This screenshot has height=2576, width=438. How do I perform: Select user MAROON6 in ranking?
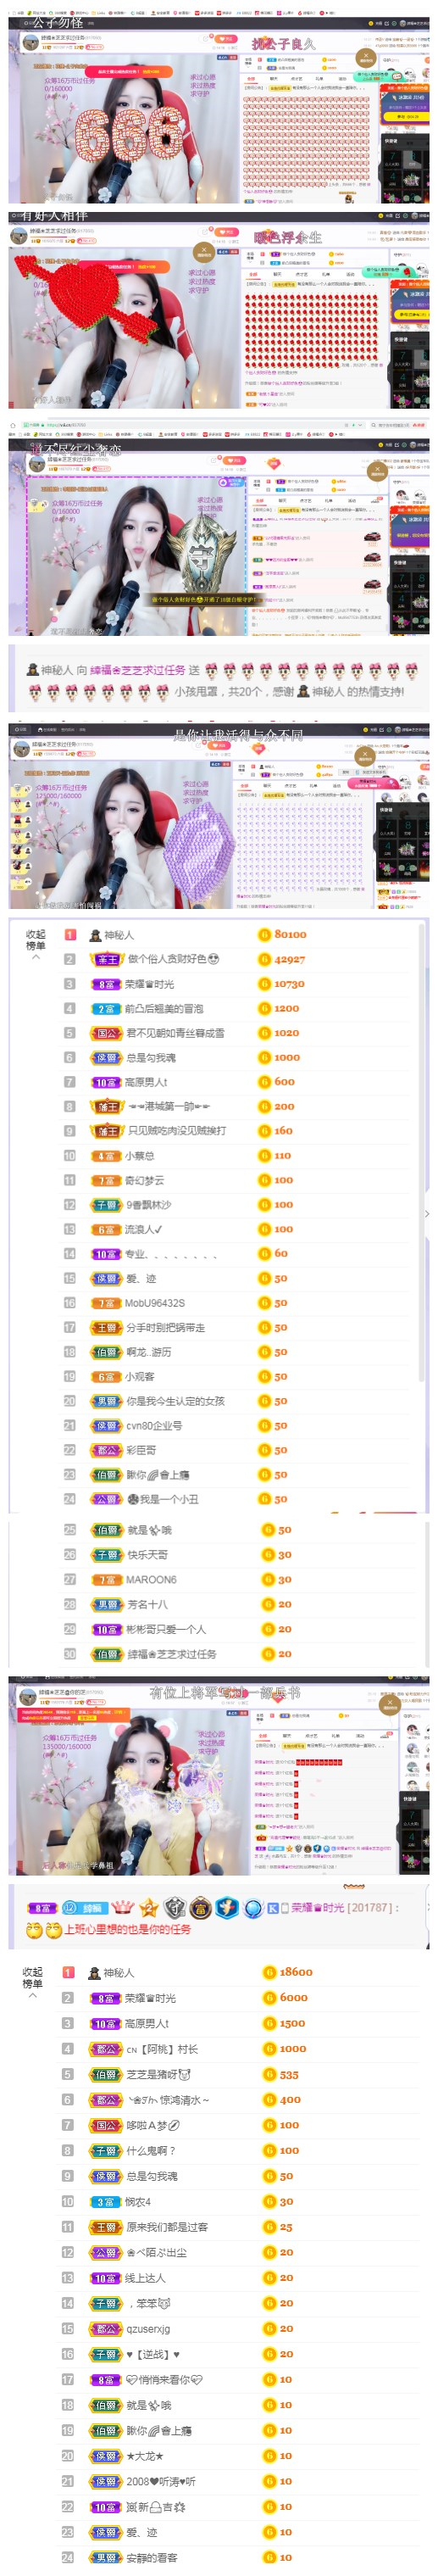tap(150, 1579)
